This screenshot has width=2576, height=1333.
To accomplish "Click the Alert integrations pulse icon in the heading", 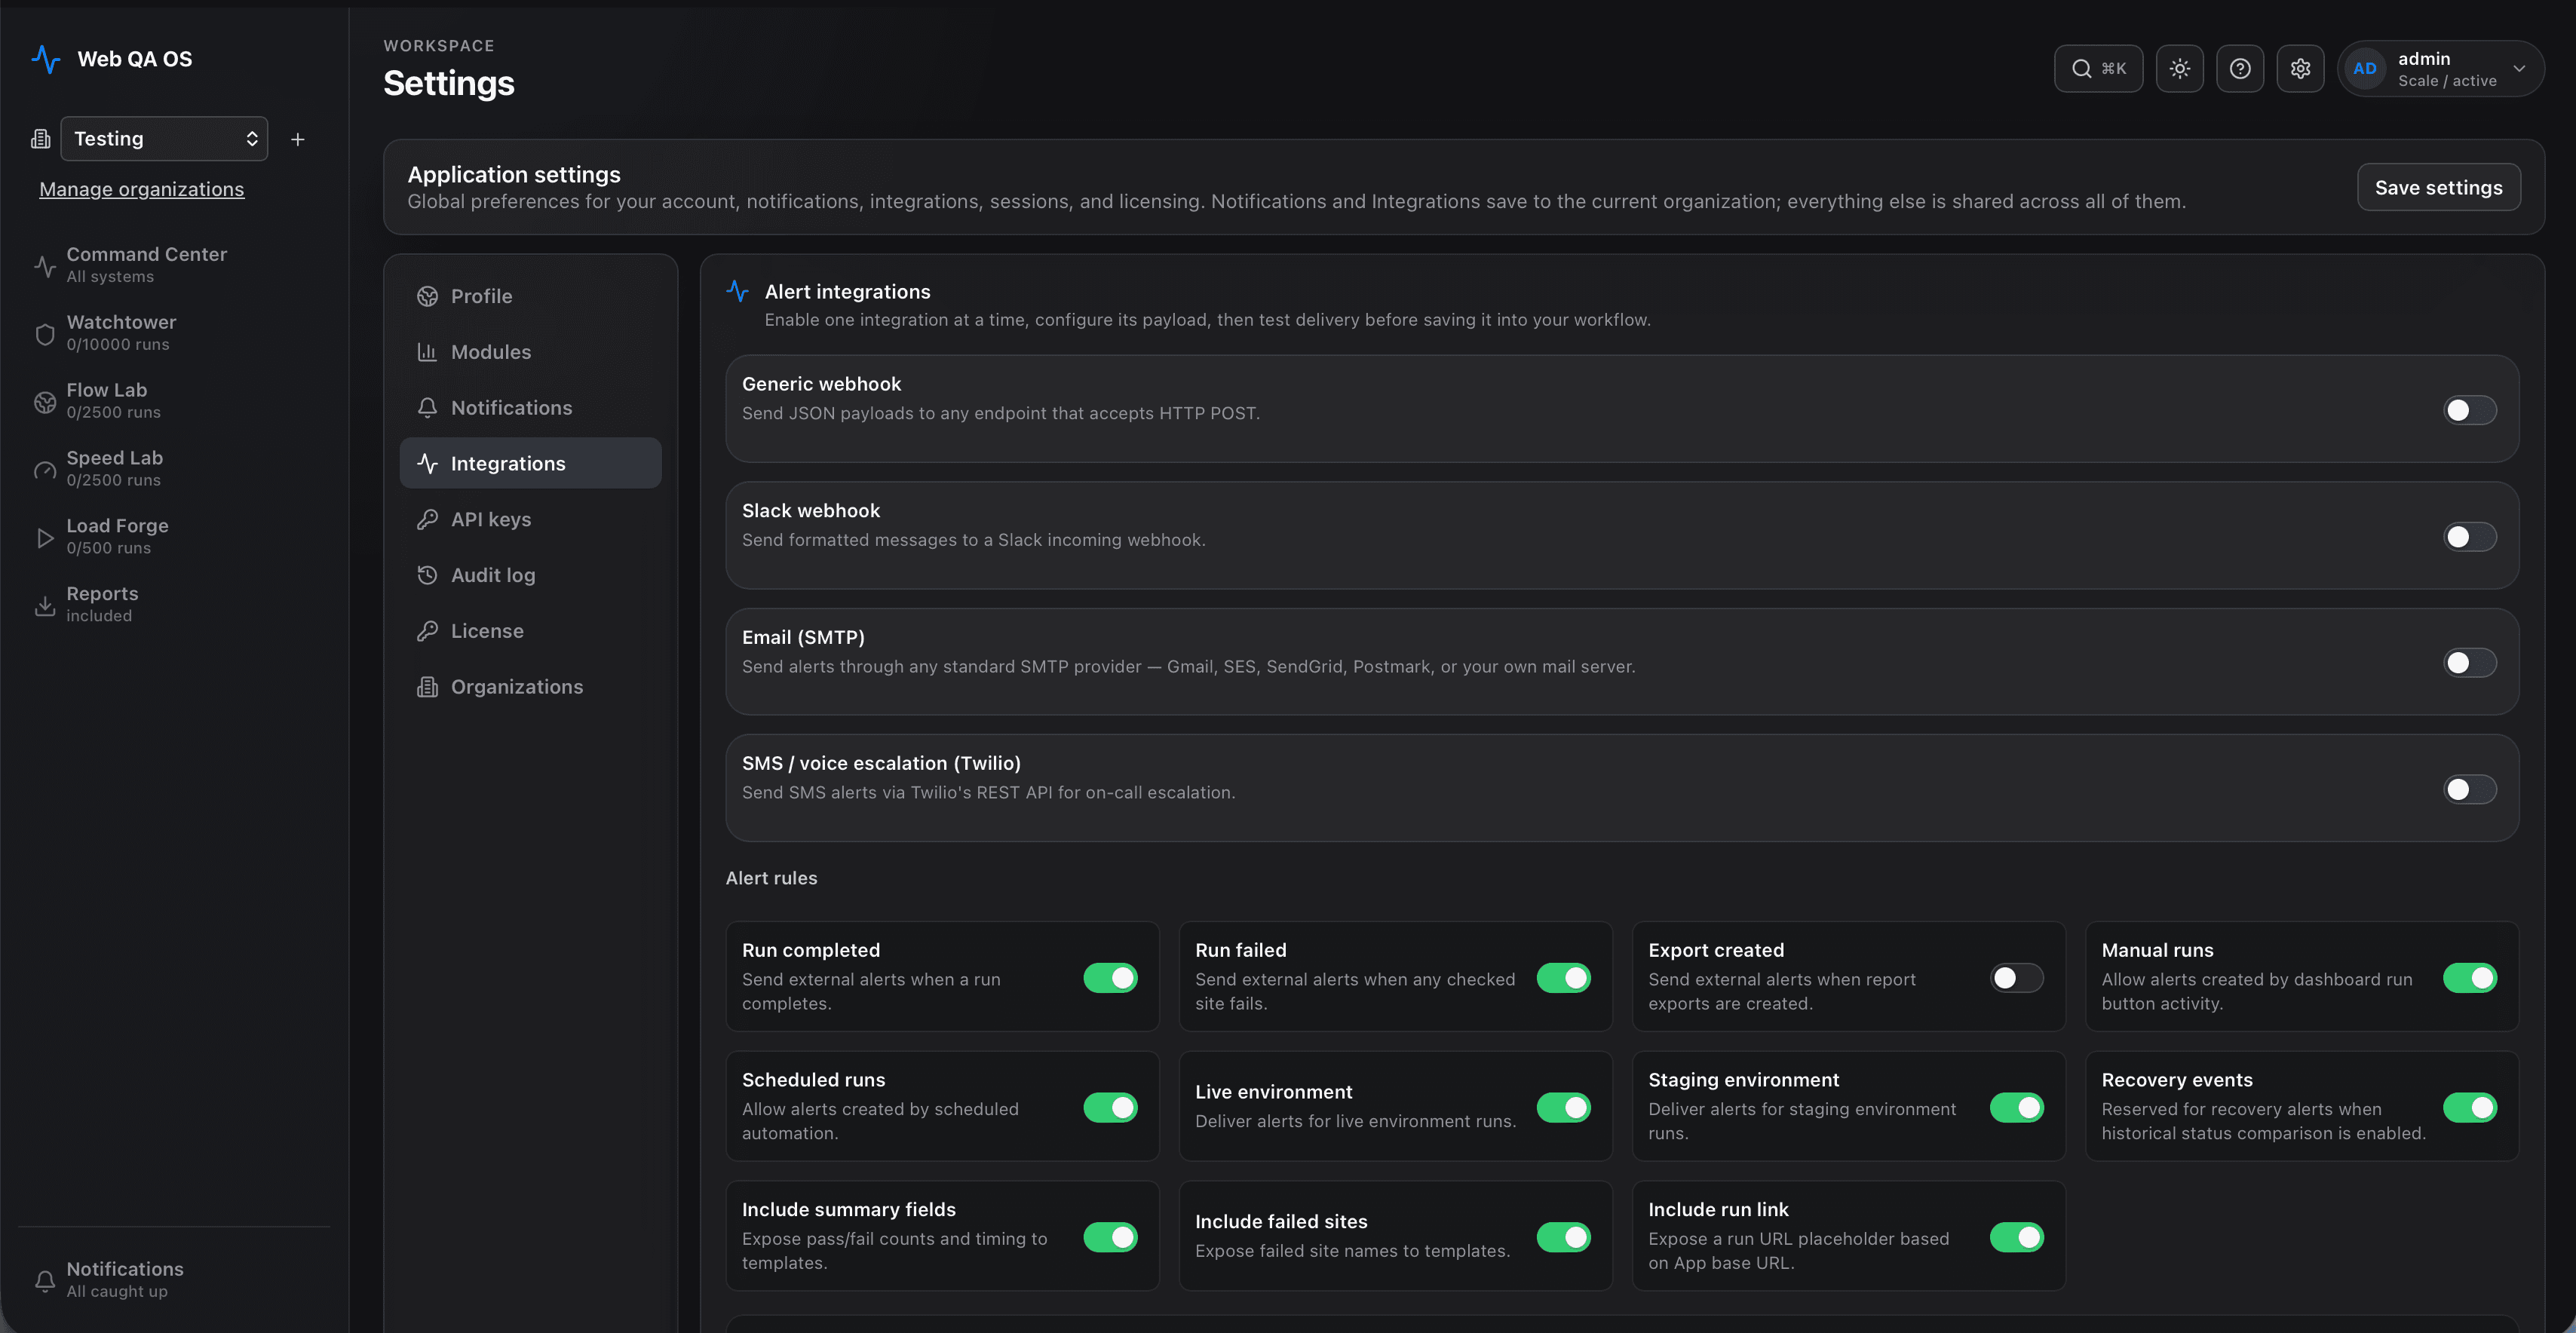I will click(738, 291).
